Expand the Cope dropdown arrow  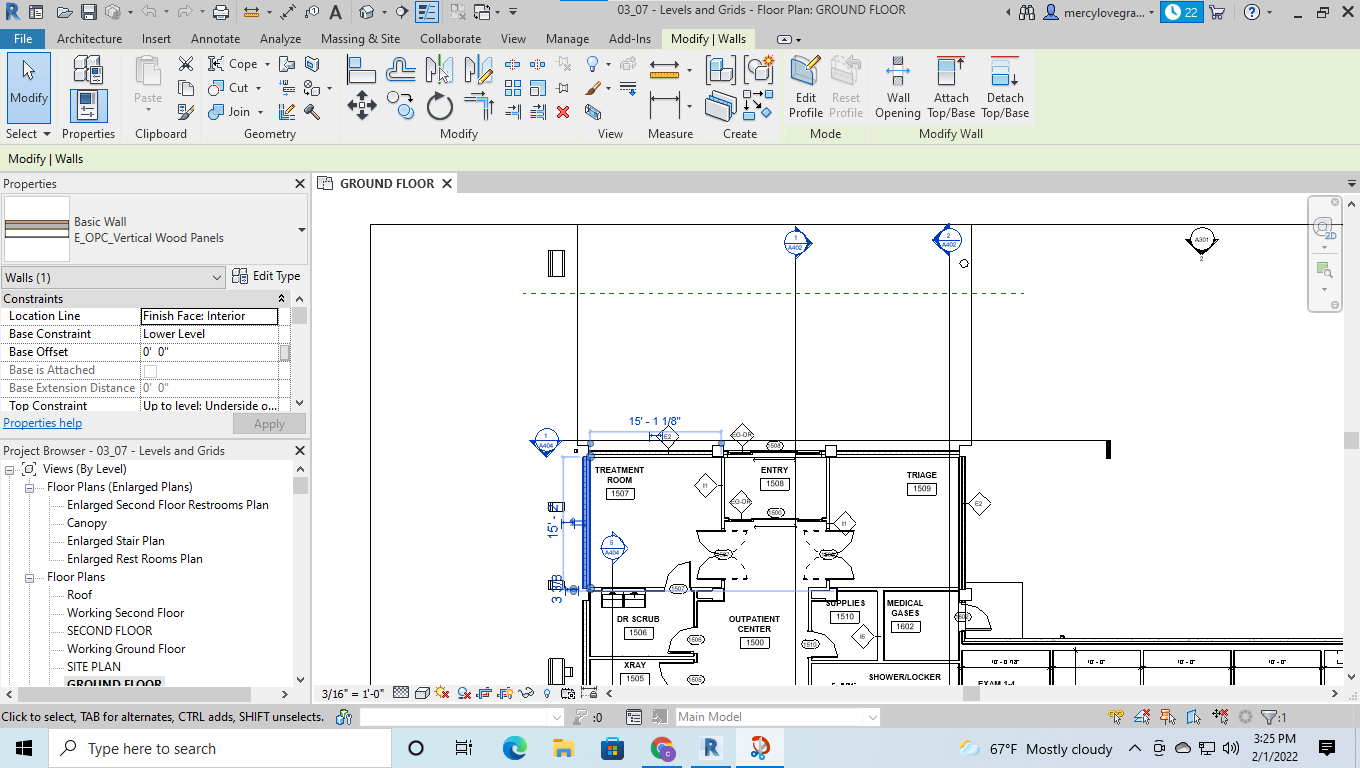click(267, 64)
